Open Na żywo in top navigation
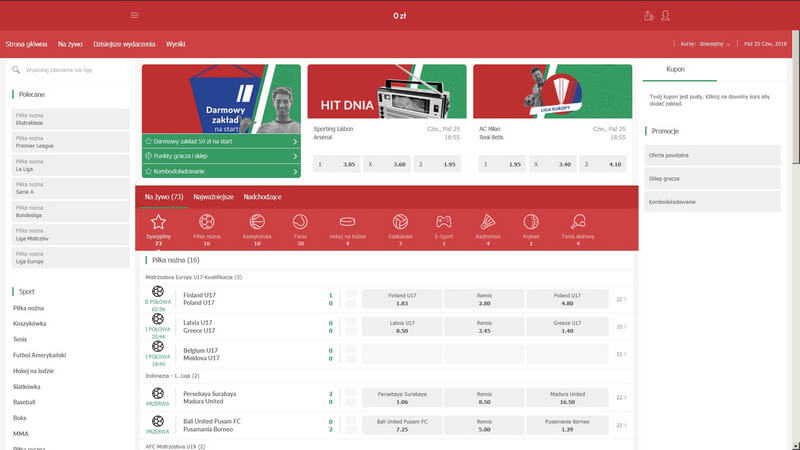The image size is (800, 450). coord(70,44)
